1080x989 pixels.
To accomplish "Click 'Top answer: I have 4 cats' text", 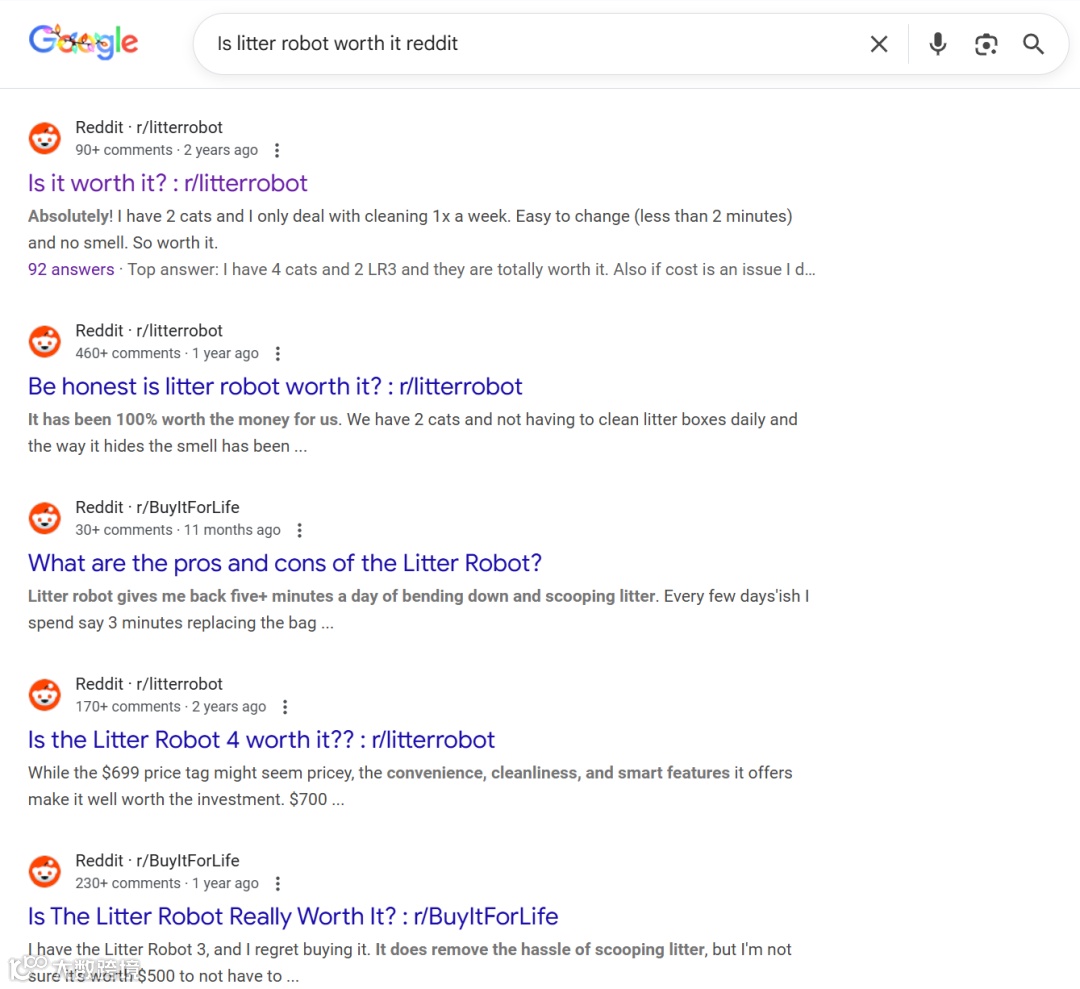I will pos(471,269).
